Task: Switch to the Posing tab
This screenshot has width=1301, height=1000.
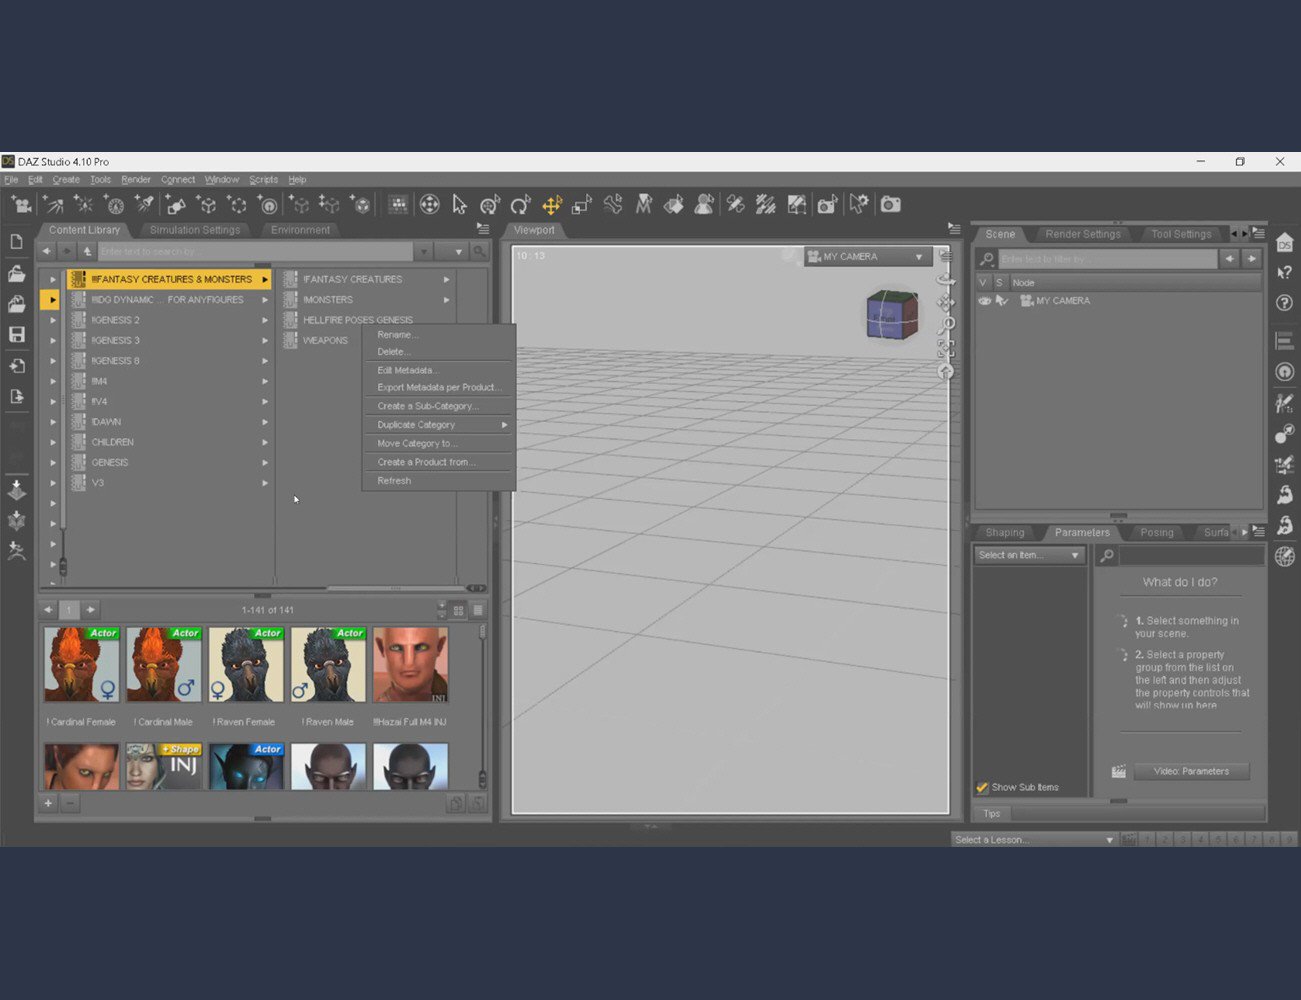Action: [1157, 533]
